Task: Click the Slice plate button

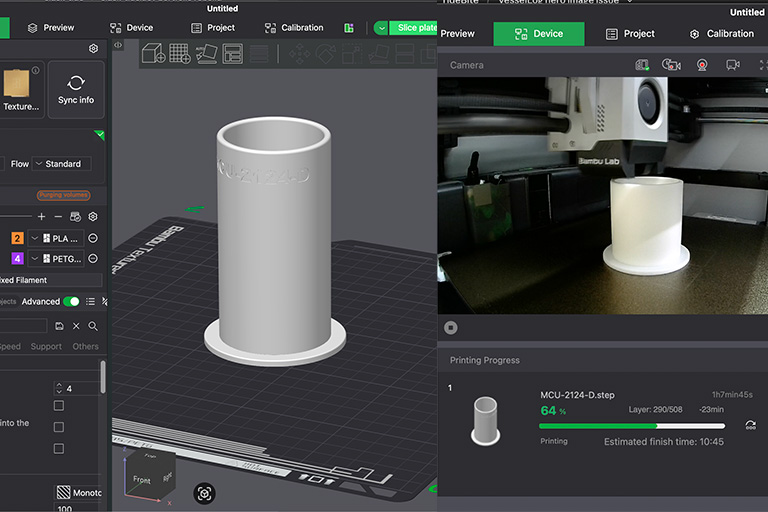Action: coord(414,28)
